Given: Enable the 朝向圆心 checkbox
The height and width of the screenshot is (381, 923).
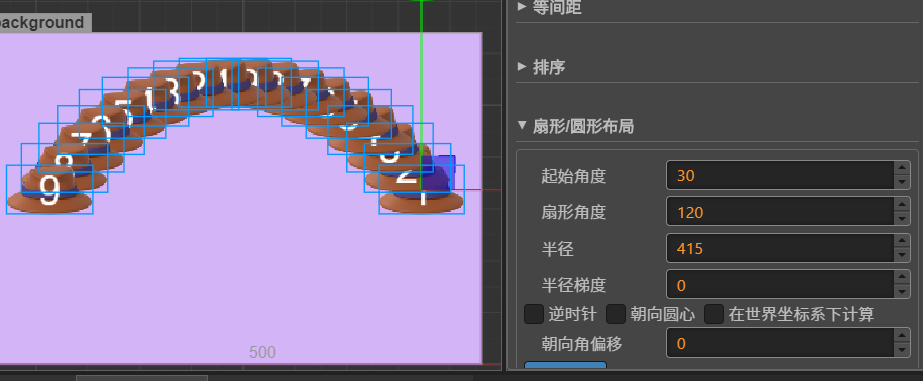Looking at the screenshot, I should tap(616, 314).
